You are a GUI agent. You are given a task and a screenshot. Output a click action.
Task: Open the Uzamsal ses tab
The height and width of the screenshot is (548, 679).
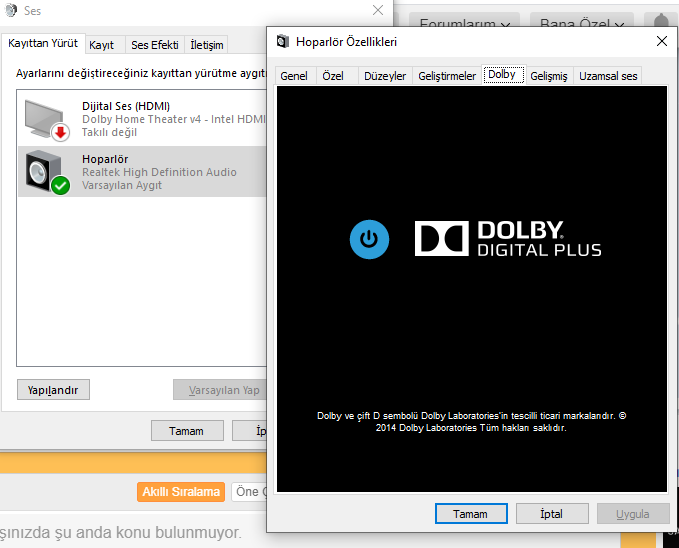coord(607,76)
